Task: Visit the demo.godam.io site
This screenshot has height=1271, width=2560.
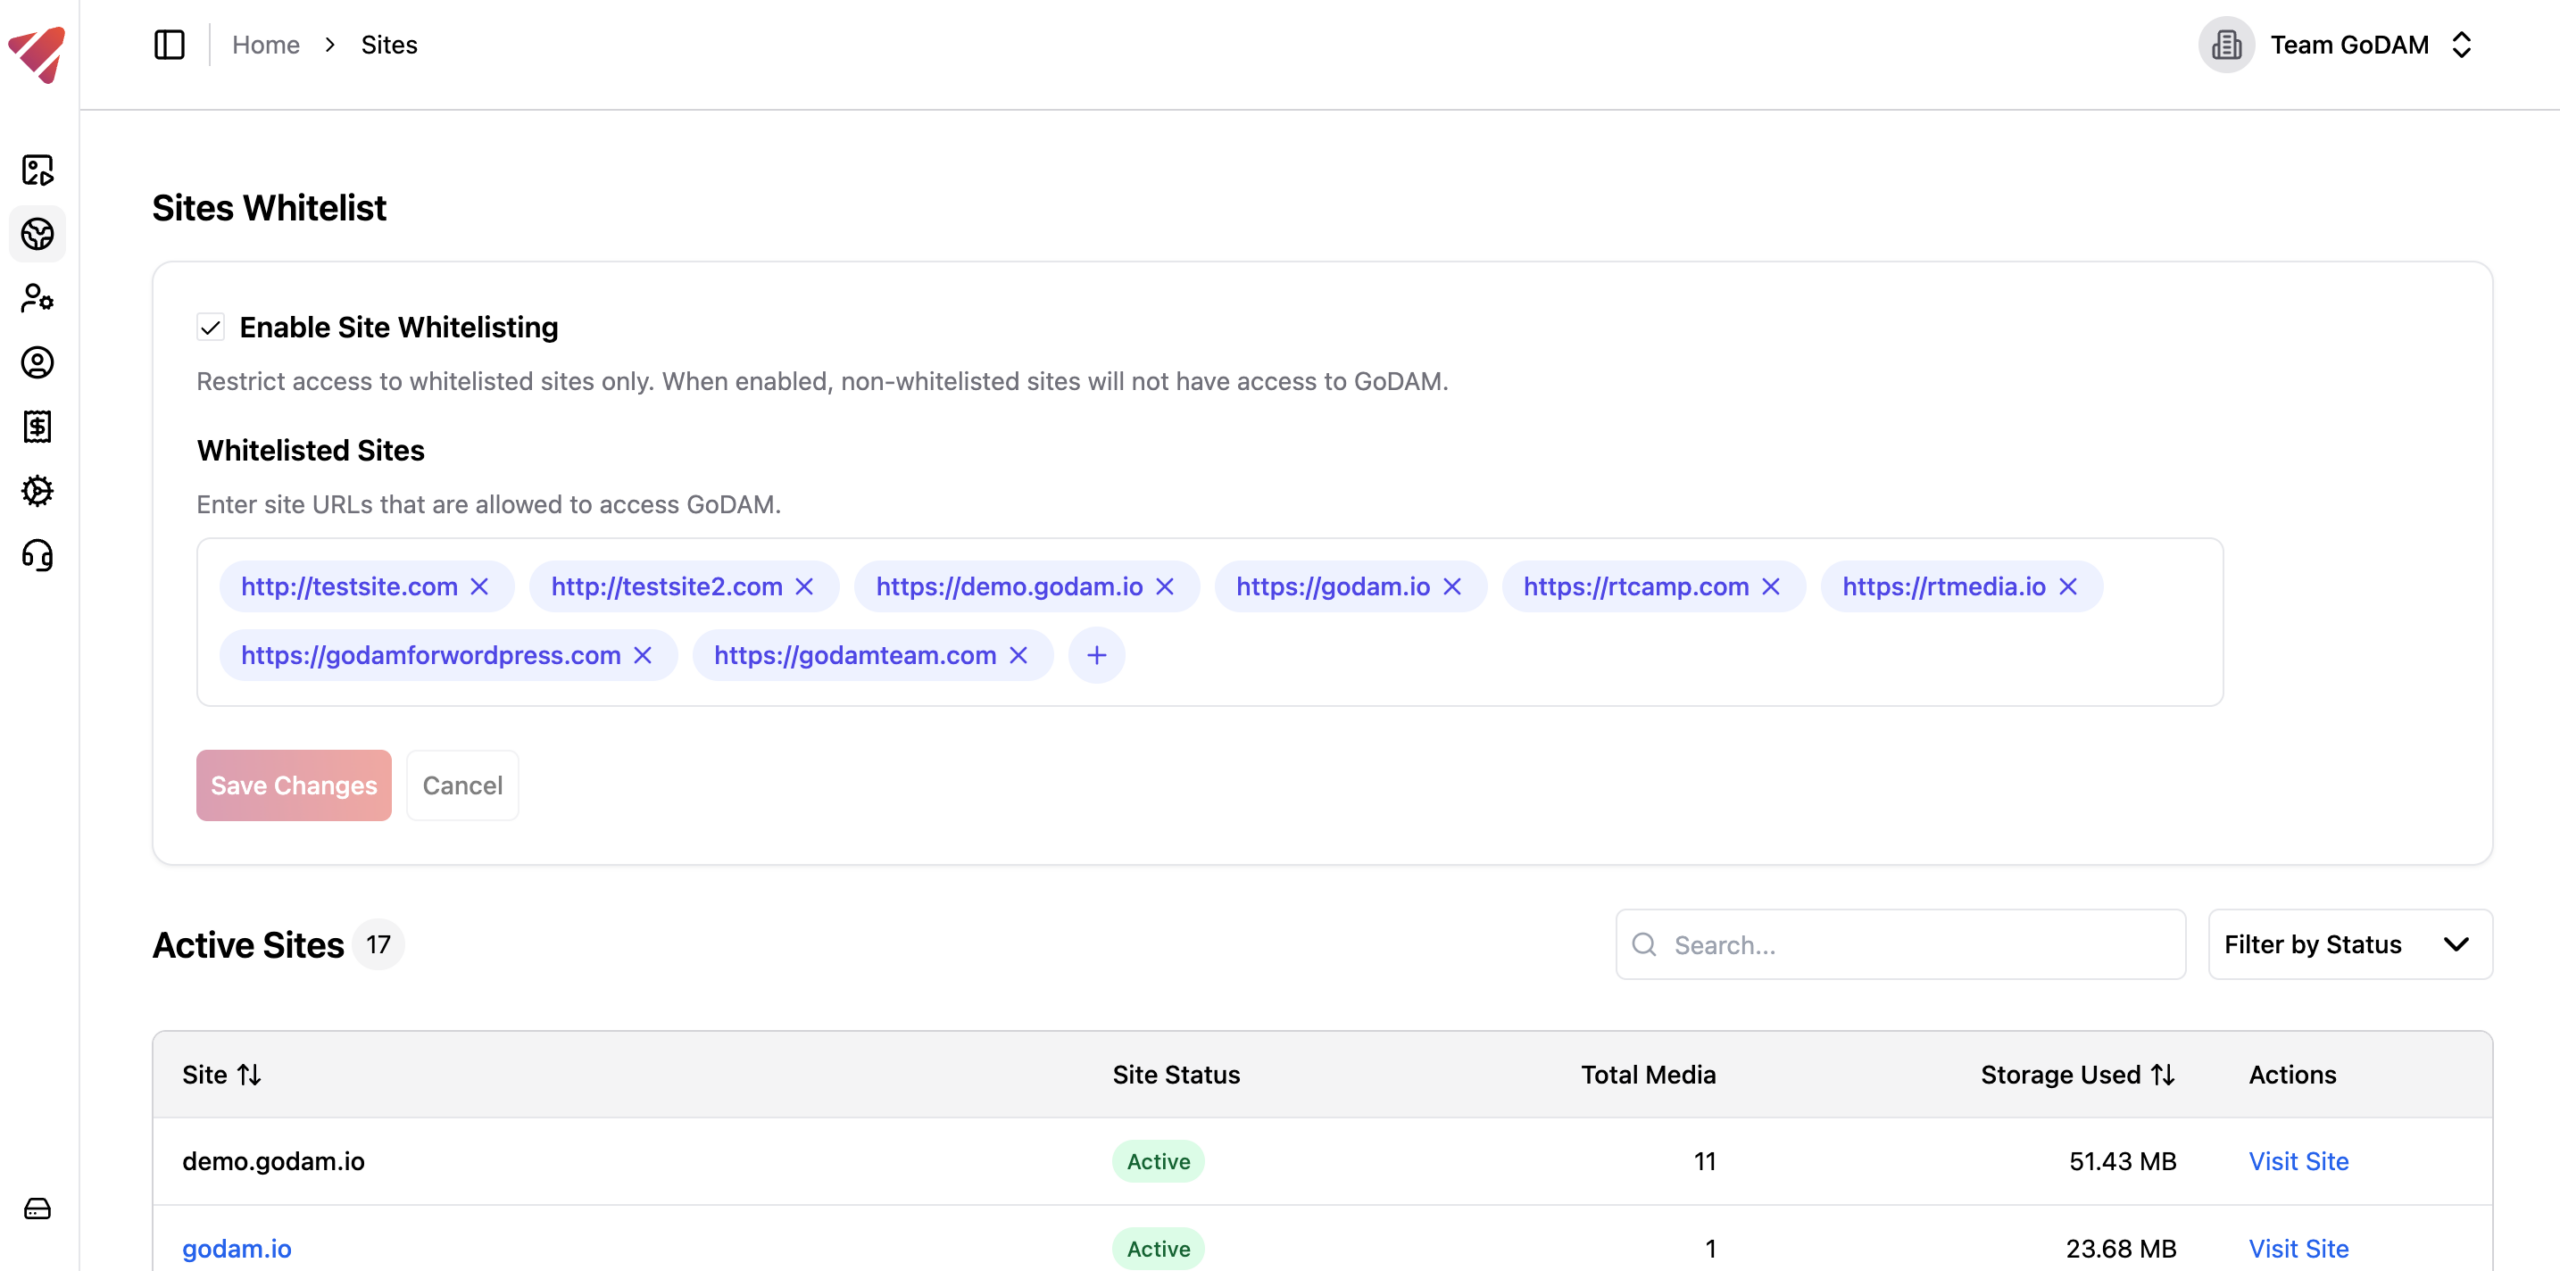Action: click(2298, 1161)
